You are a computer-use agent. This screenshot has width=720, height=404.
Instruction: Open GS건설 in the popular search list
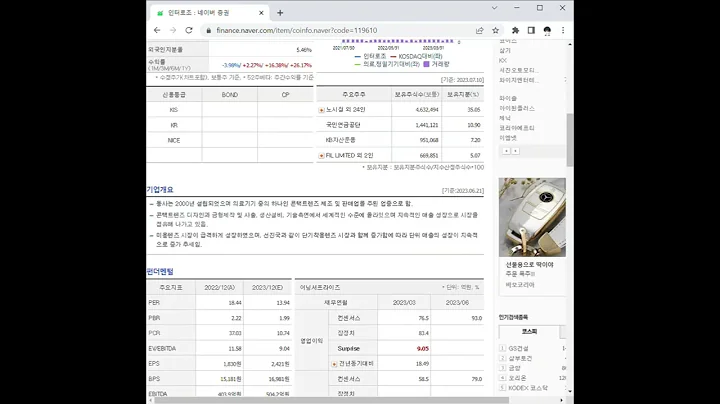click(x=518, y=348)
